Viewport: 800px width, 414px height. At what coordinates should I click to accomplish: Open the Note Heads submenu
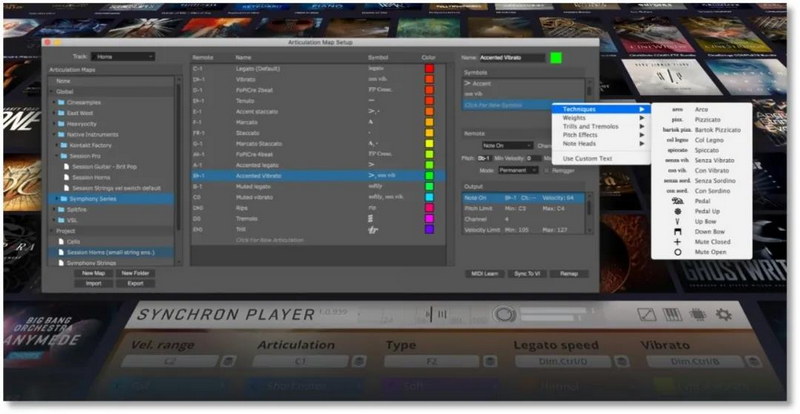pyautogui.click(x=601, y=144)
